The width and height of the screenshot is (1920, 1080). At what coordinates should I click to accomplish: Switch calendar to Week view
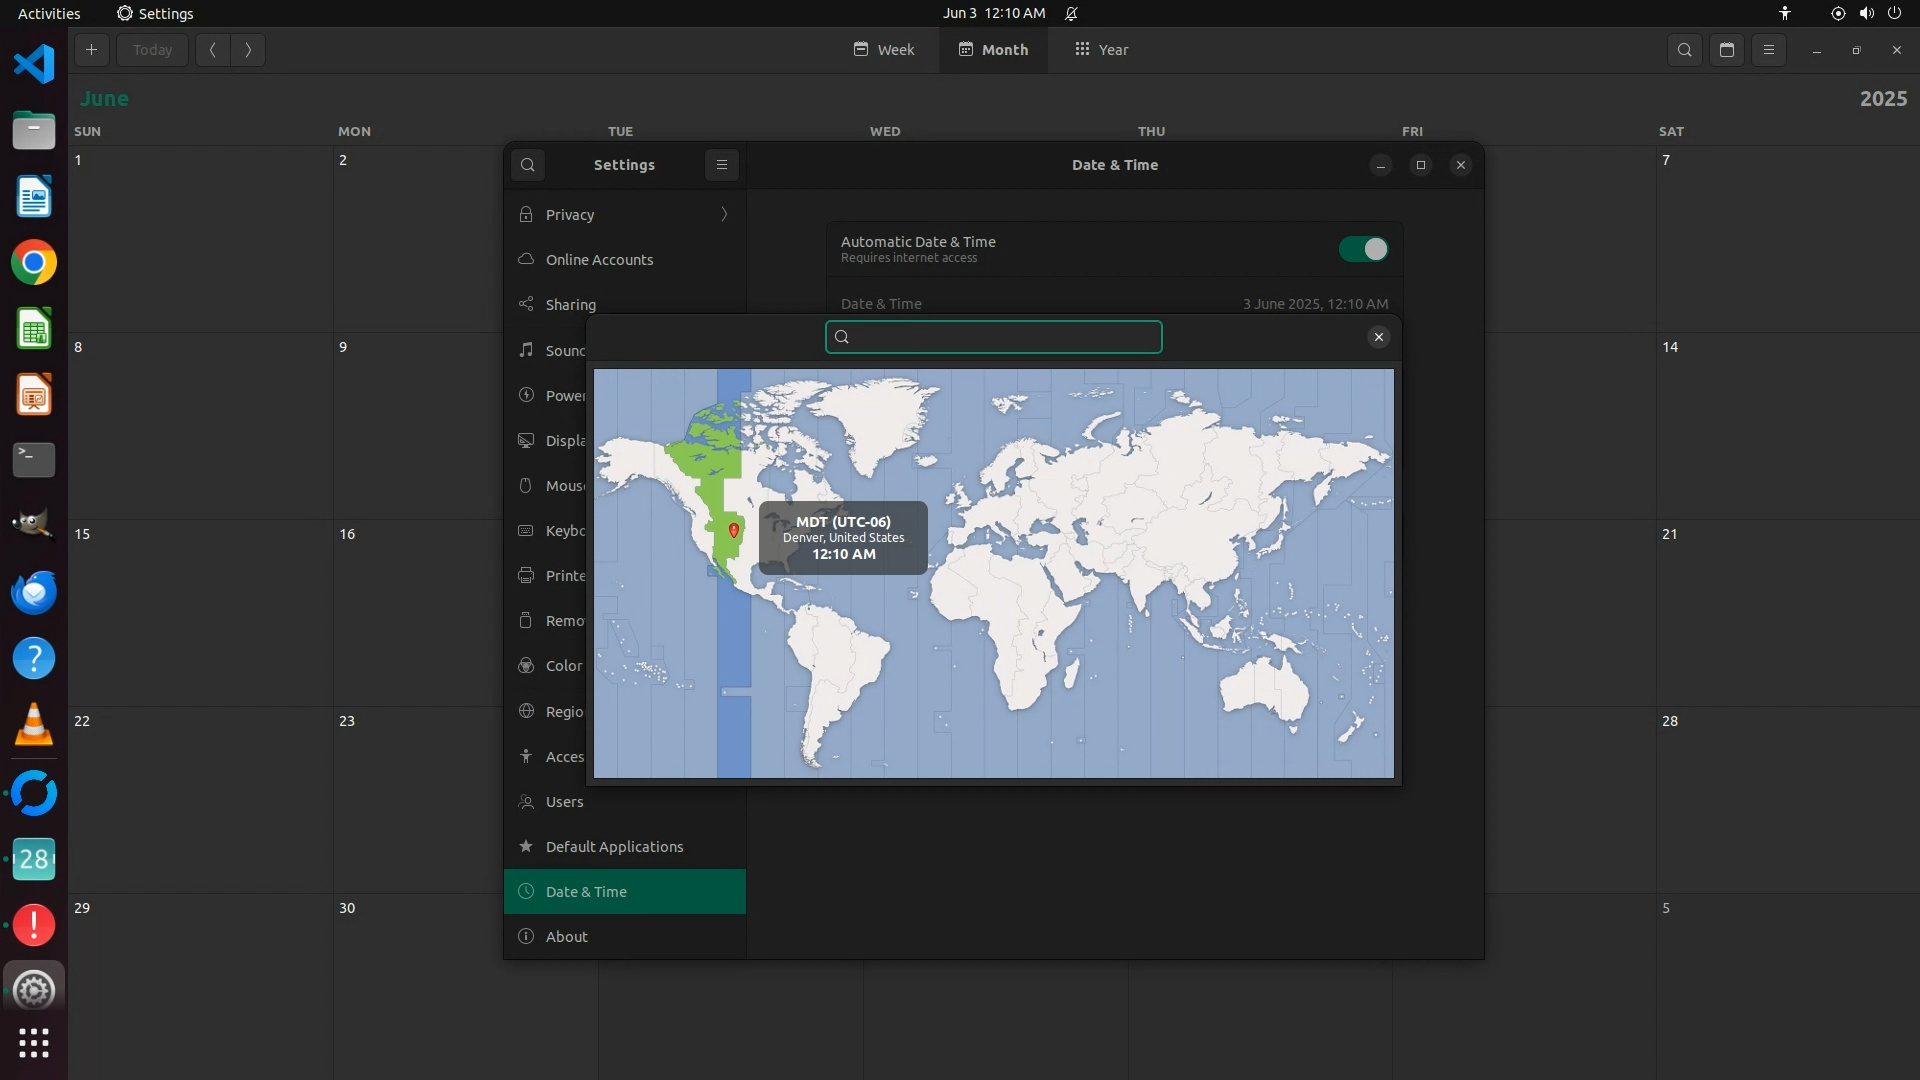click(x=884, y=50)
